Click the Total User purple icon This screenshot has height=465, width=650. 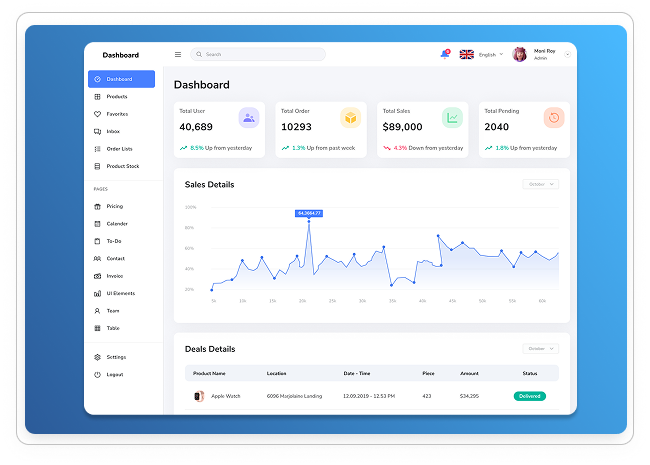pos(249,118)
